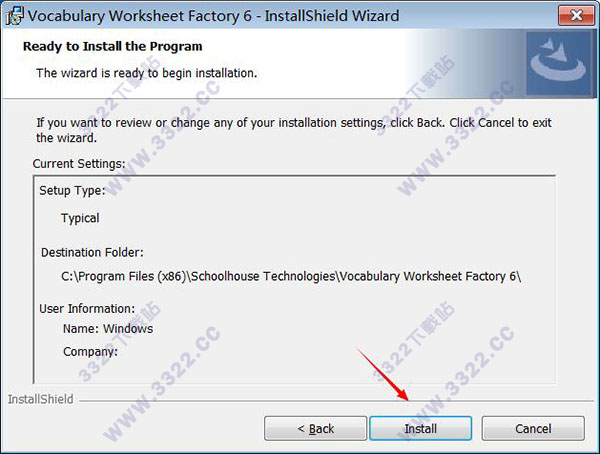This screenshot has width=600, height=454.
Task: Click the Install button to begin installation
Action: point(420,428)
